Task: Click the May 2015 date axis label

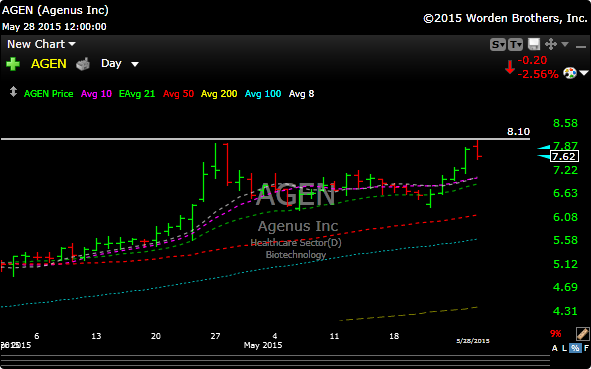Action: (263, 345)
